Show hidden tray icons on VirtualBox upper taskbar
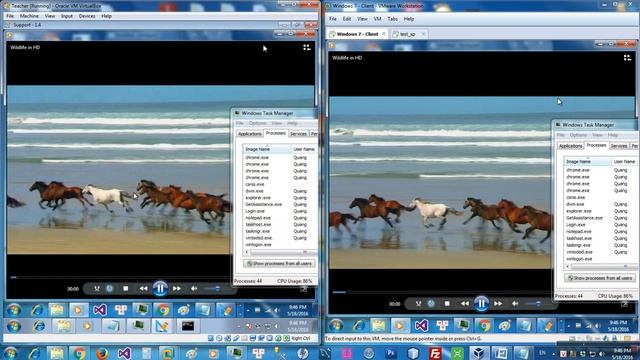The width and height of the screenshot is (640, 360). pos(247,311)
